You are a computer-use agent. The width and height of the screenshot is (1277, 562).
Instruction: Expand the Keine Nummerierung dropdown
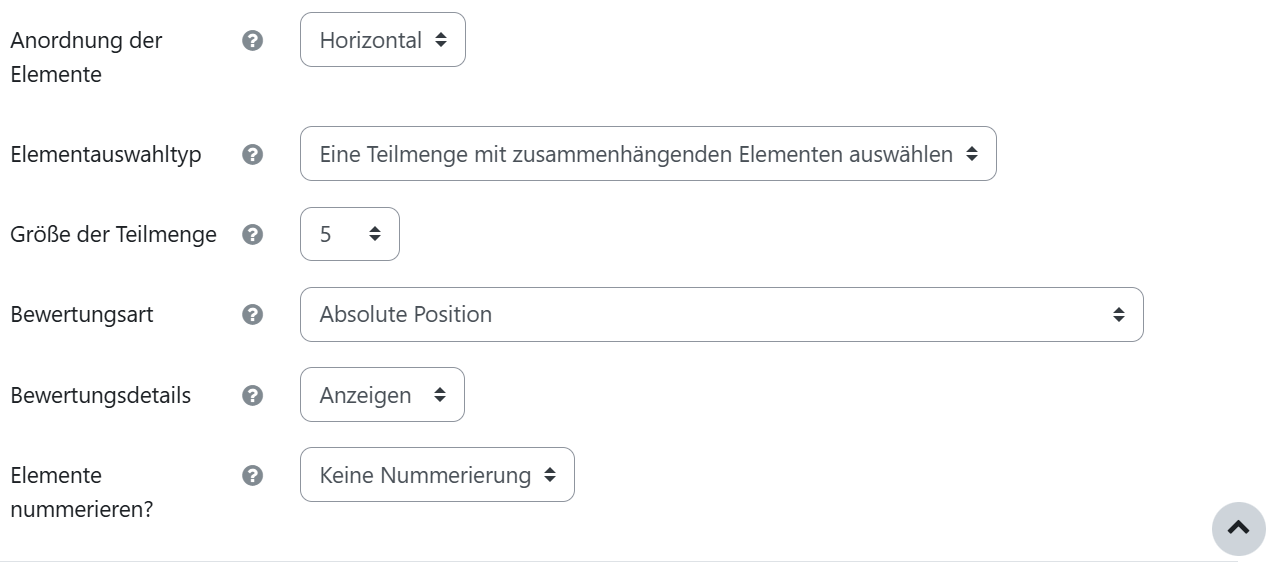point(437,475)
